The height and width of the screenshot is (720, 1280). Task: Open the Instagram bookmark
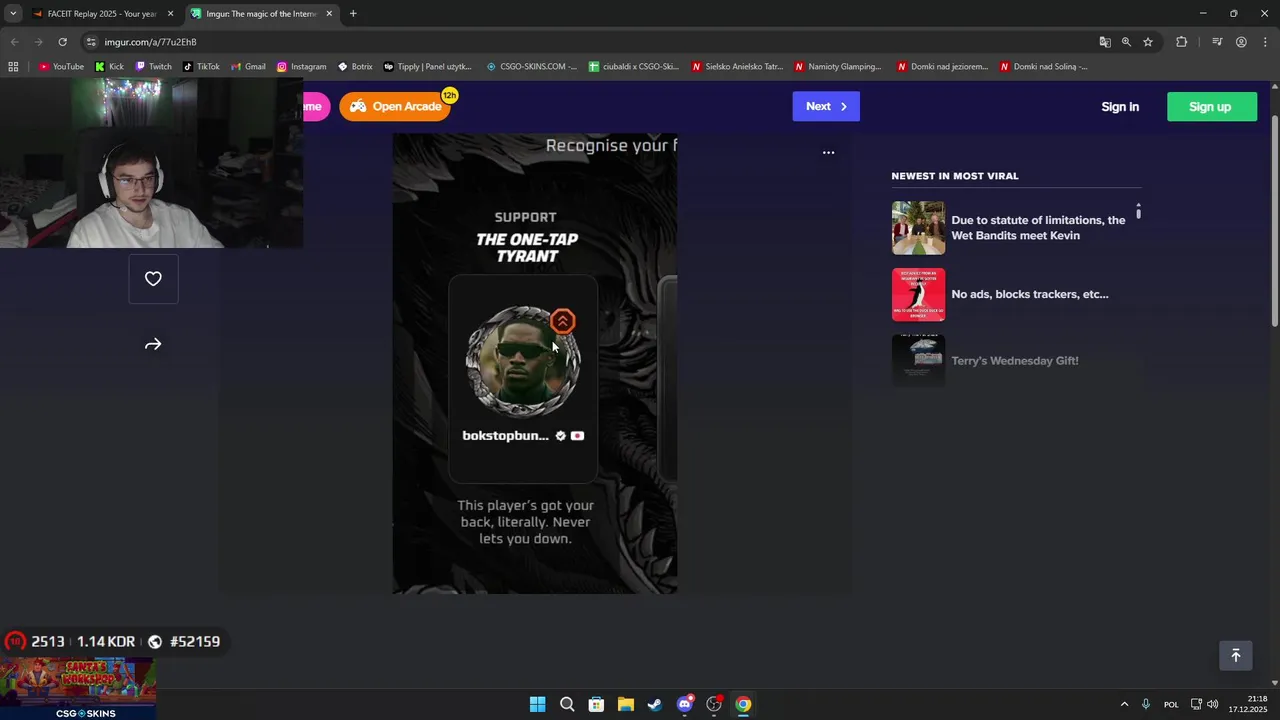pyautogui.click(x=301, y=67)
